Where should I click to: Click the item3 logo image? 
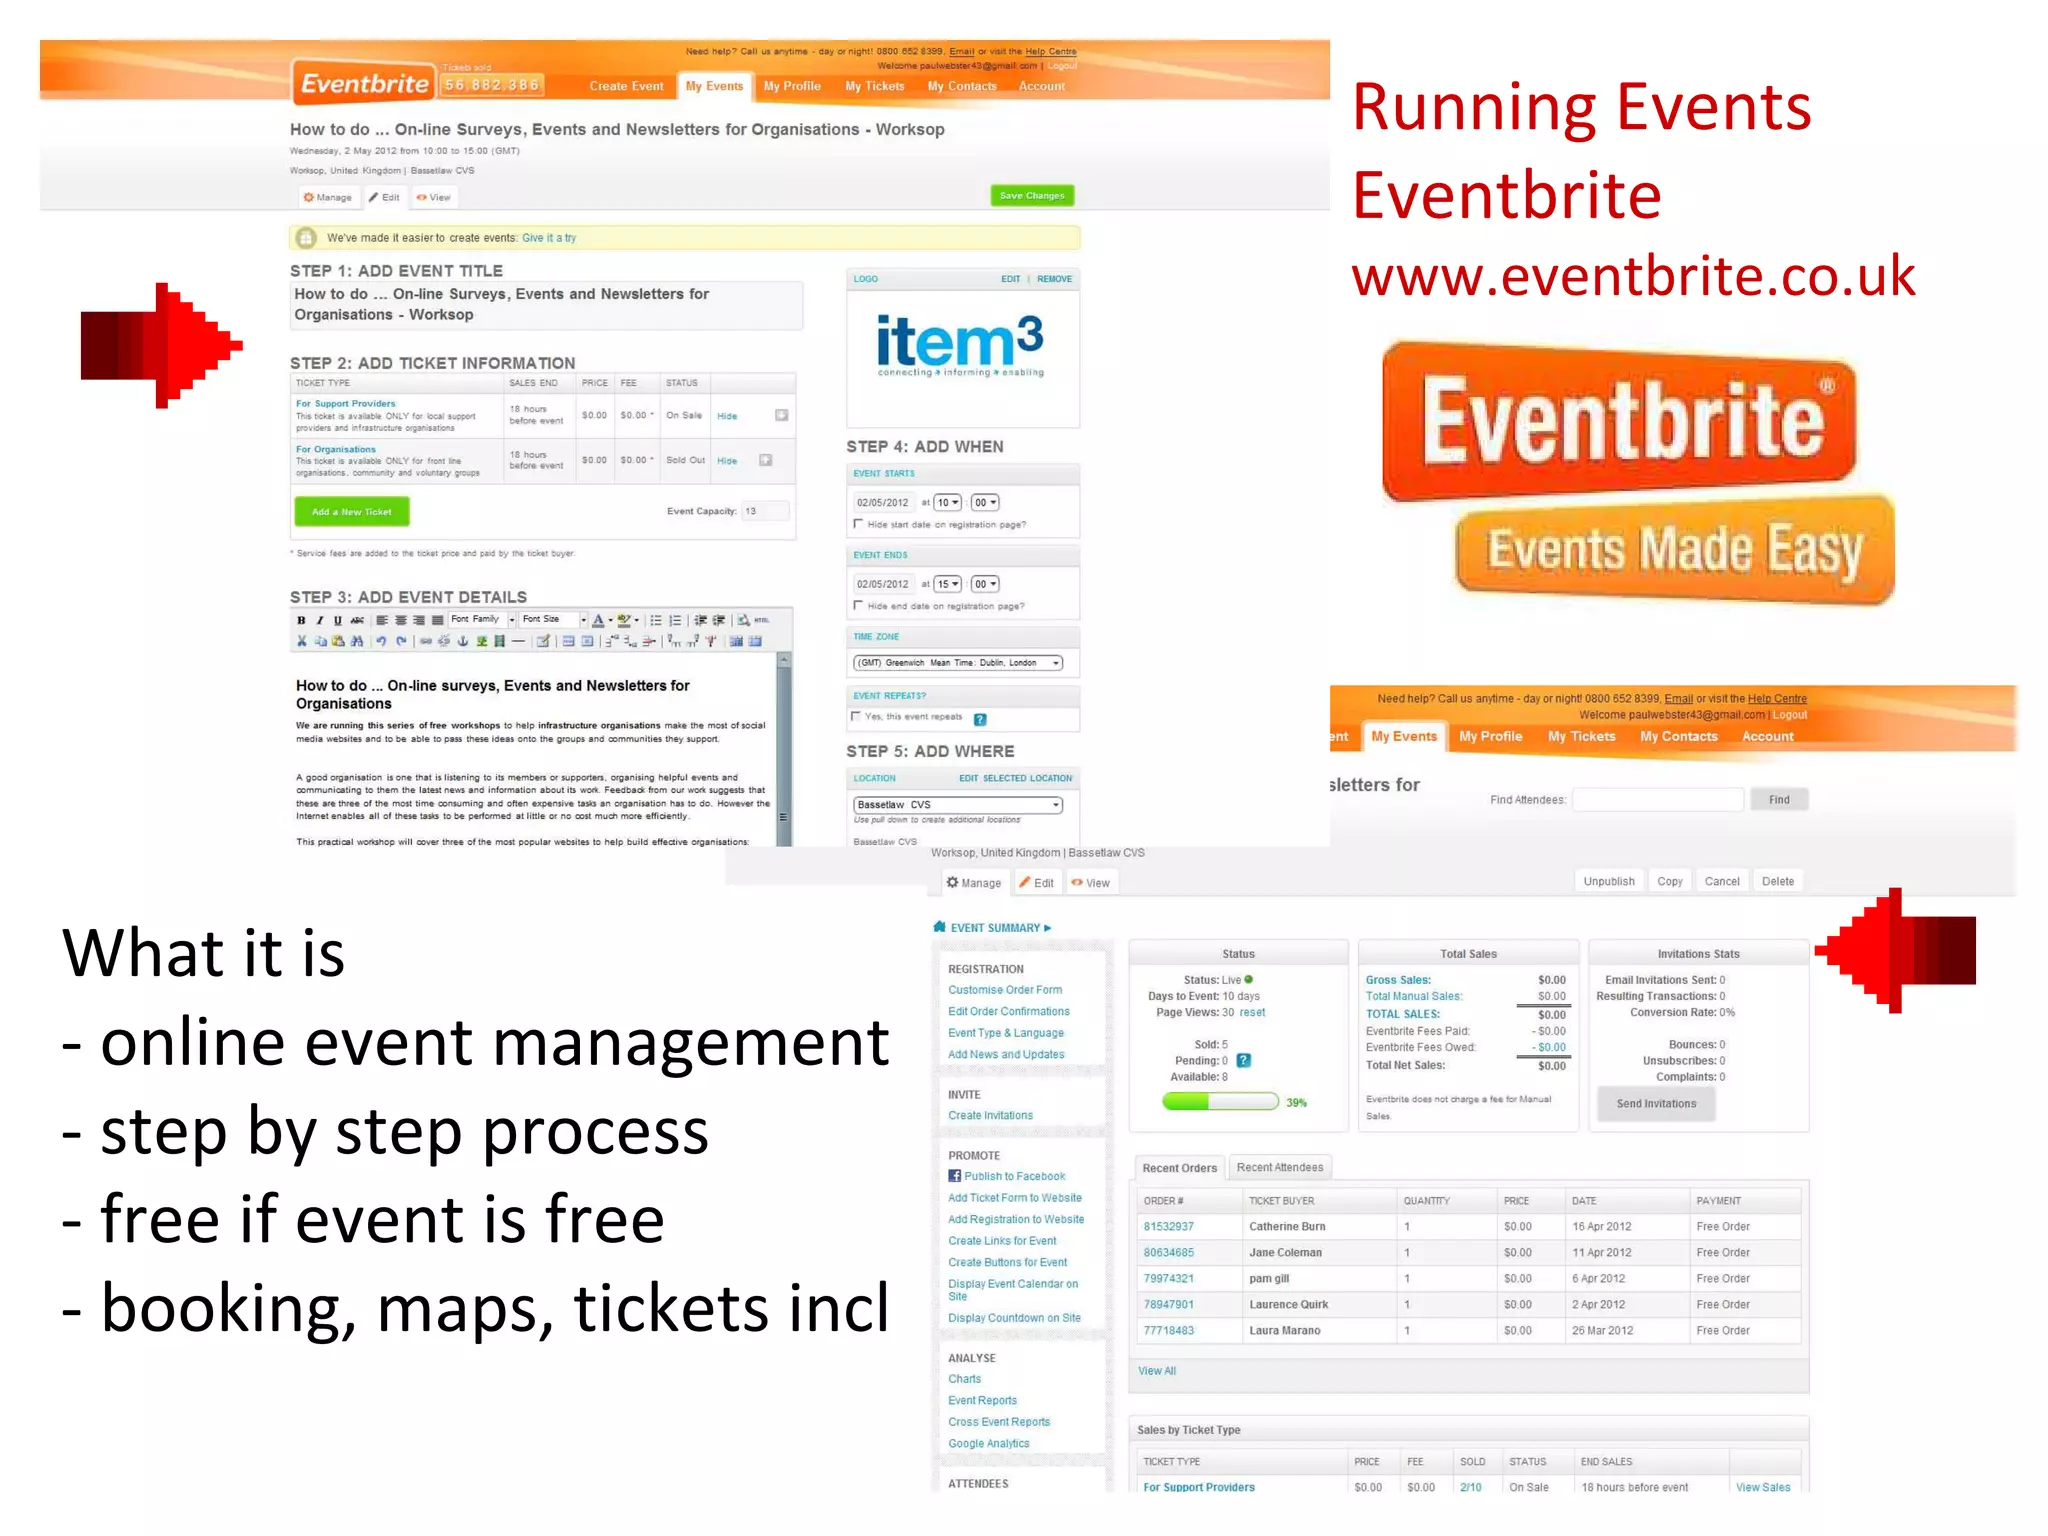click(x=960, y=346)
